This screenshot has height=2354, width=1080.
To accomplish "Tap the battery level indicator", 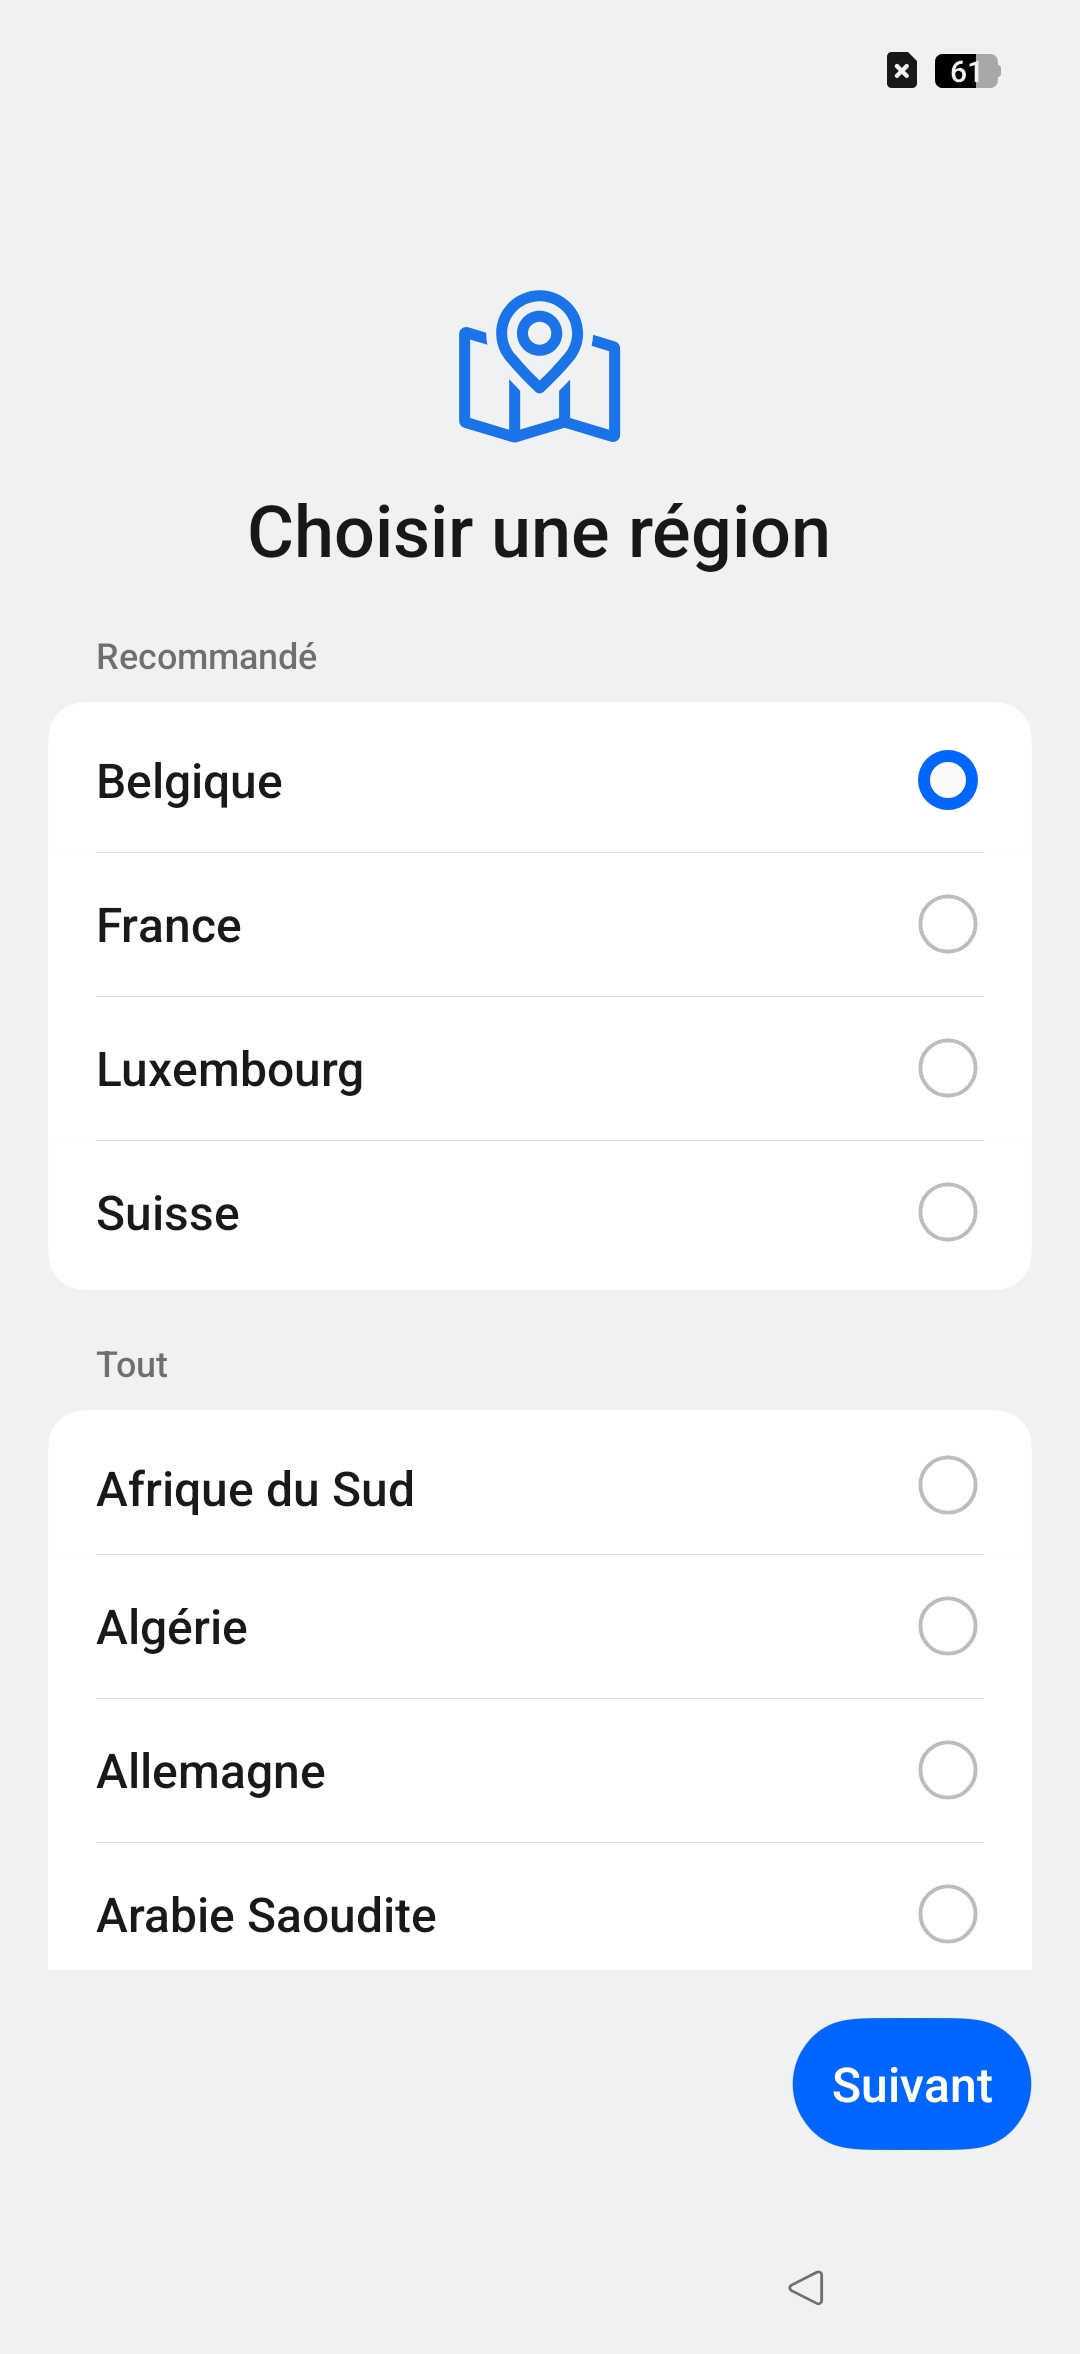I will click(967, 71).
